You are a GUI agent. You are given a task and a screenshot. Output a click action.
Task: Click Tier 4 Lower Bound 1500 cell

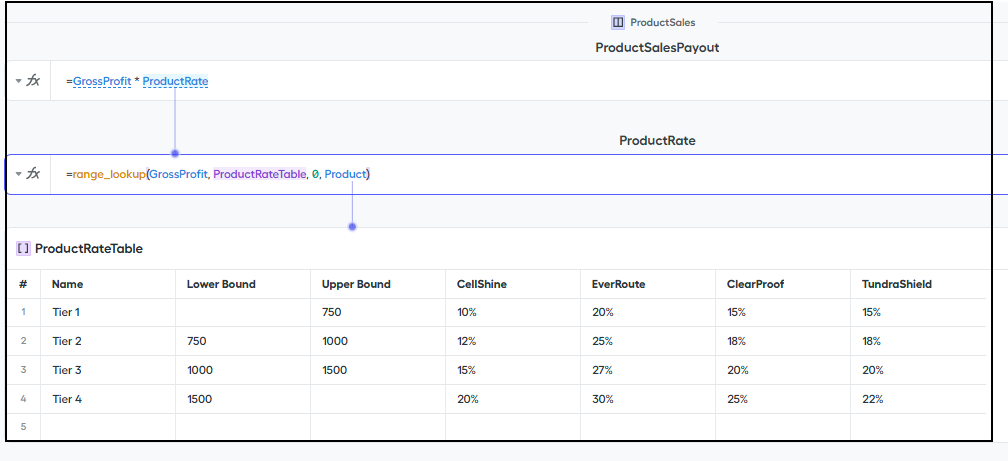click(x=243, y=399)
